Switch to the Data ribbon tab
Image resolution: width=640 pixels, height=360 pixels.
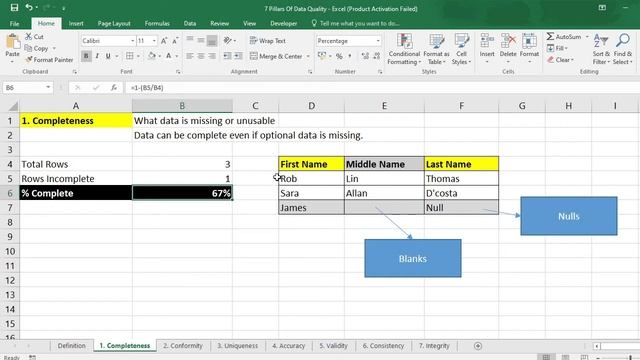click(190, 24)
